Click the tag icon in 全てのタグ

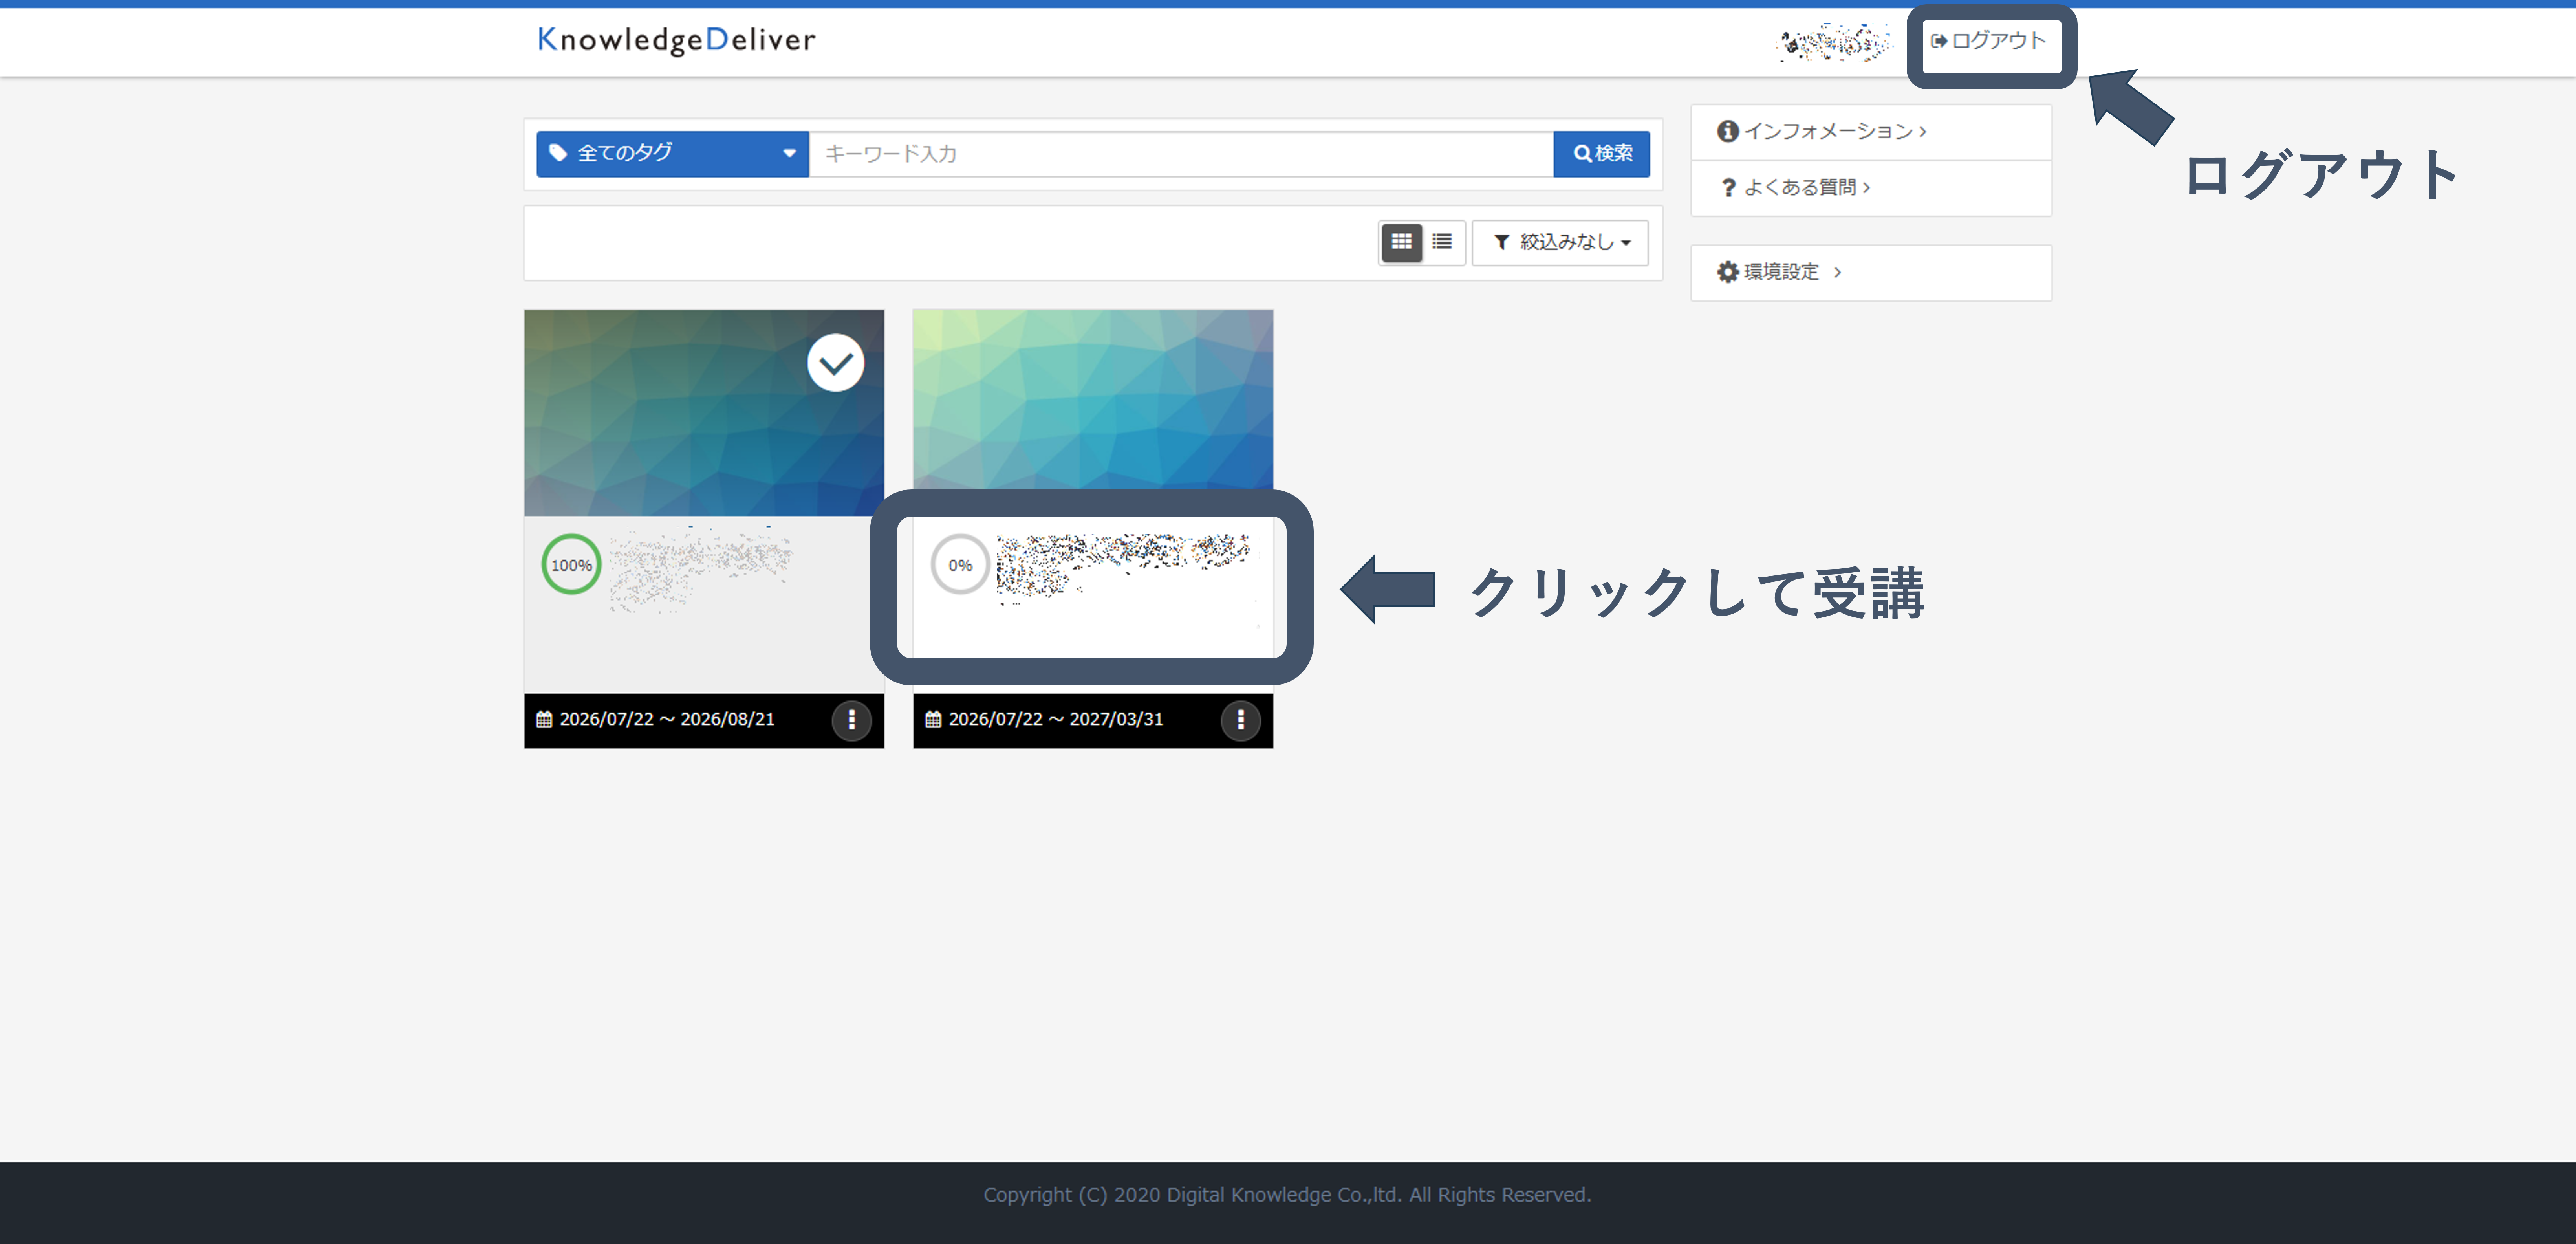coord(558,153)
